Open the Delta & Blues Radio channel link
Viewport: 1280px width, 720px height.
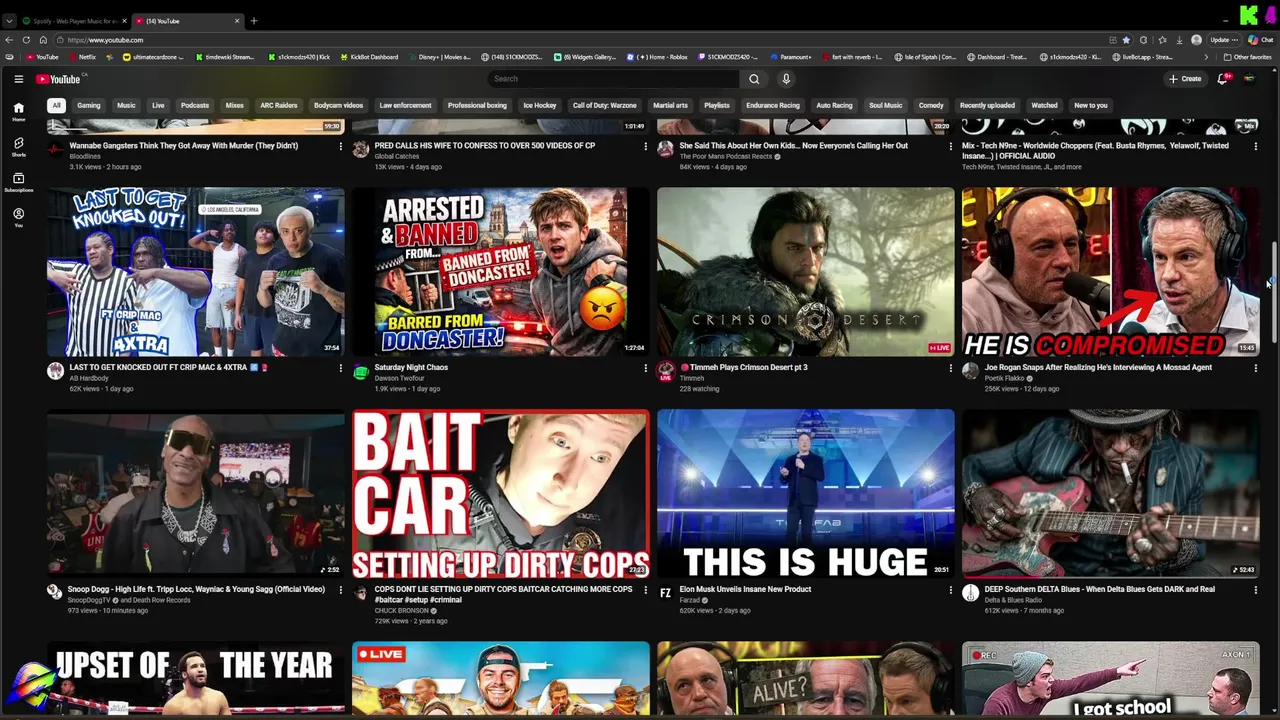[x=1013, y=600]
